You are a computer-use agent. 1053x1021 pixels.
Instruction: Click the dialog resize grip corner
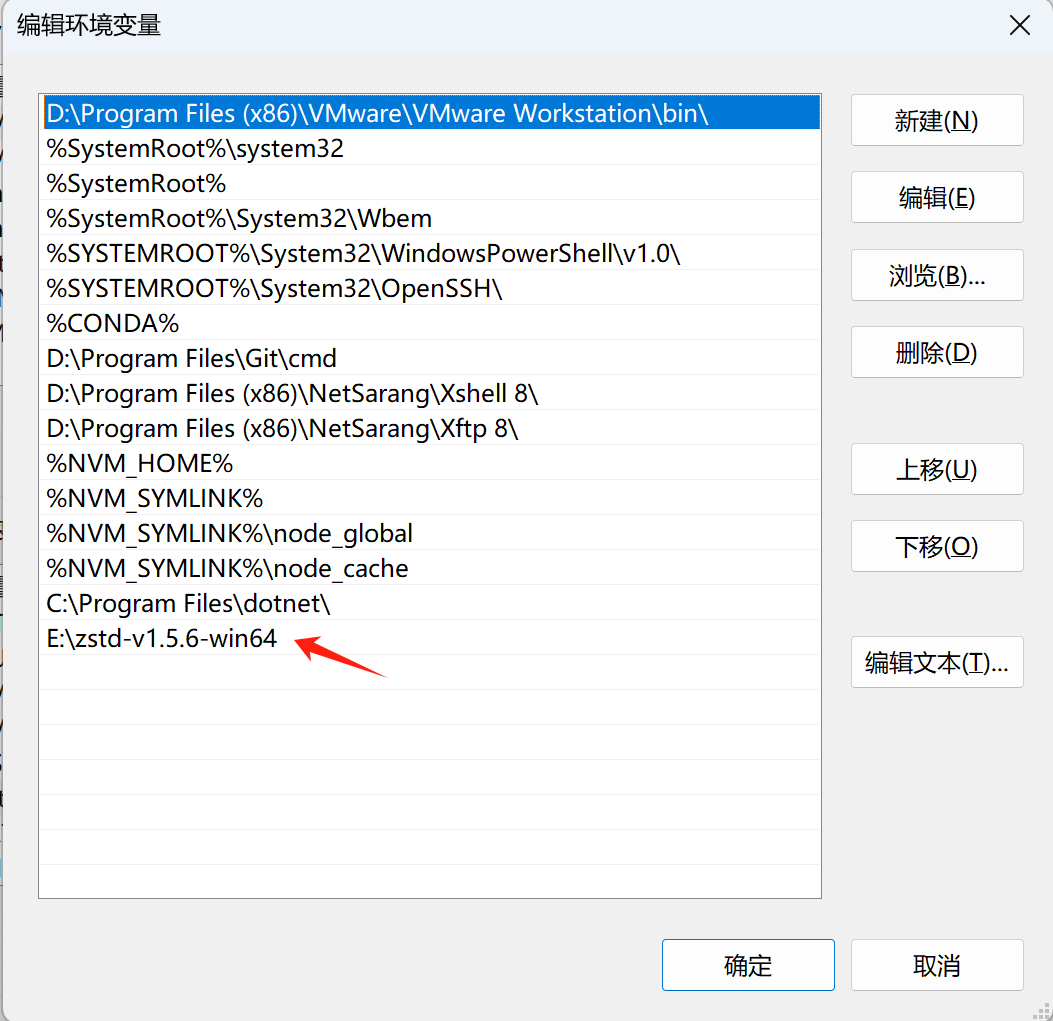pyautogui.click(x=1042, y=1011)
